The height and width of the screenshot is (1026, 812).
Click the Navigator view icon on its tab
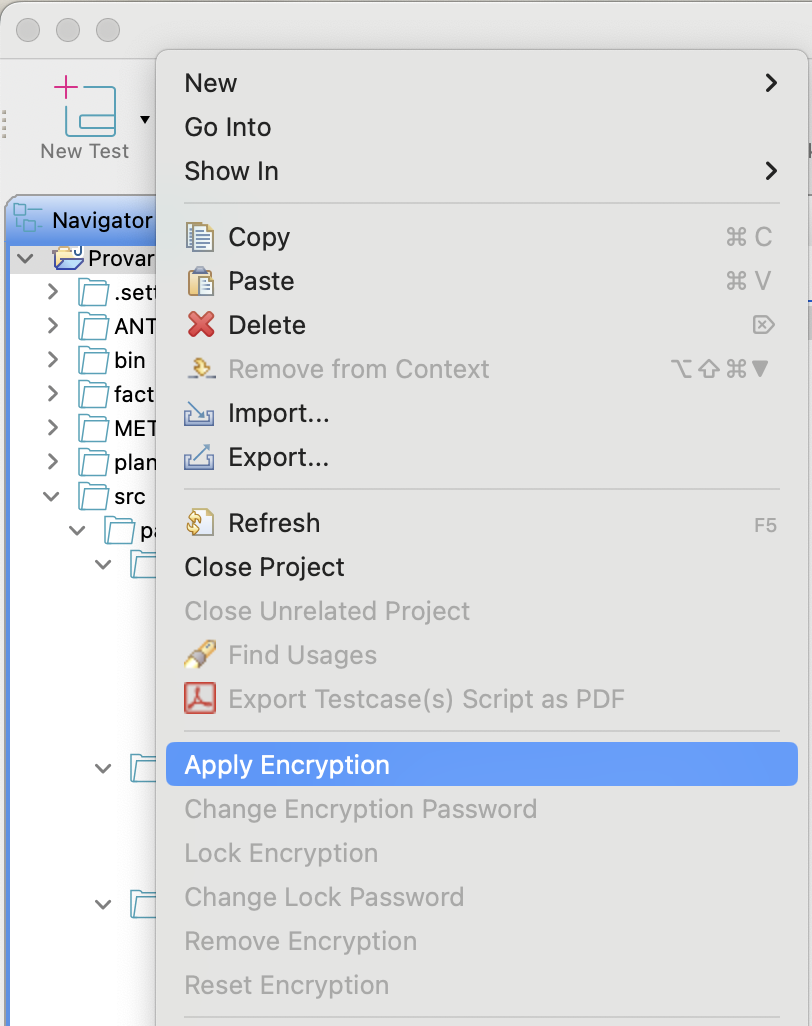coord(28,219)
